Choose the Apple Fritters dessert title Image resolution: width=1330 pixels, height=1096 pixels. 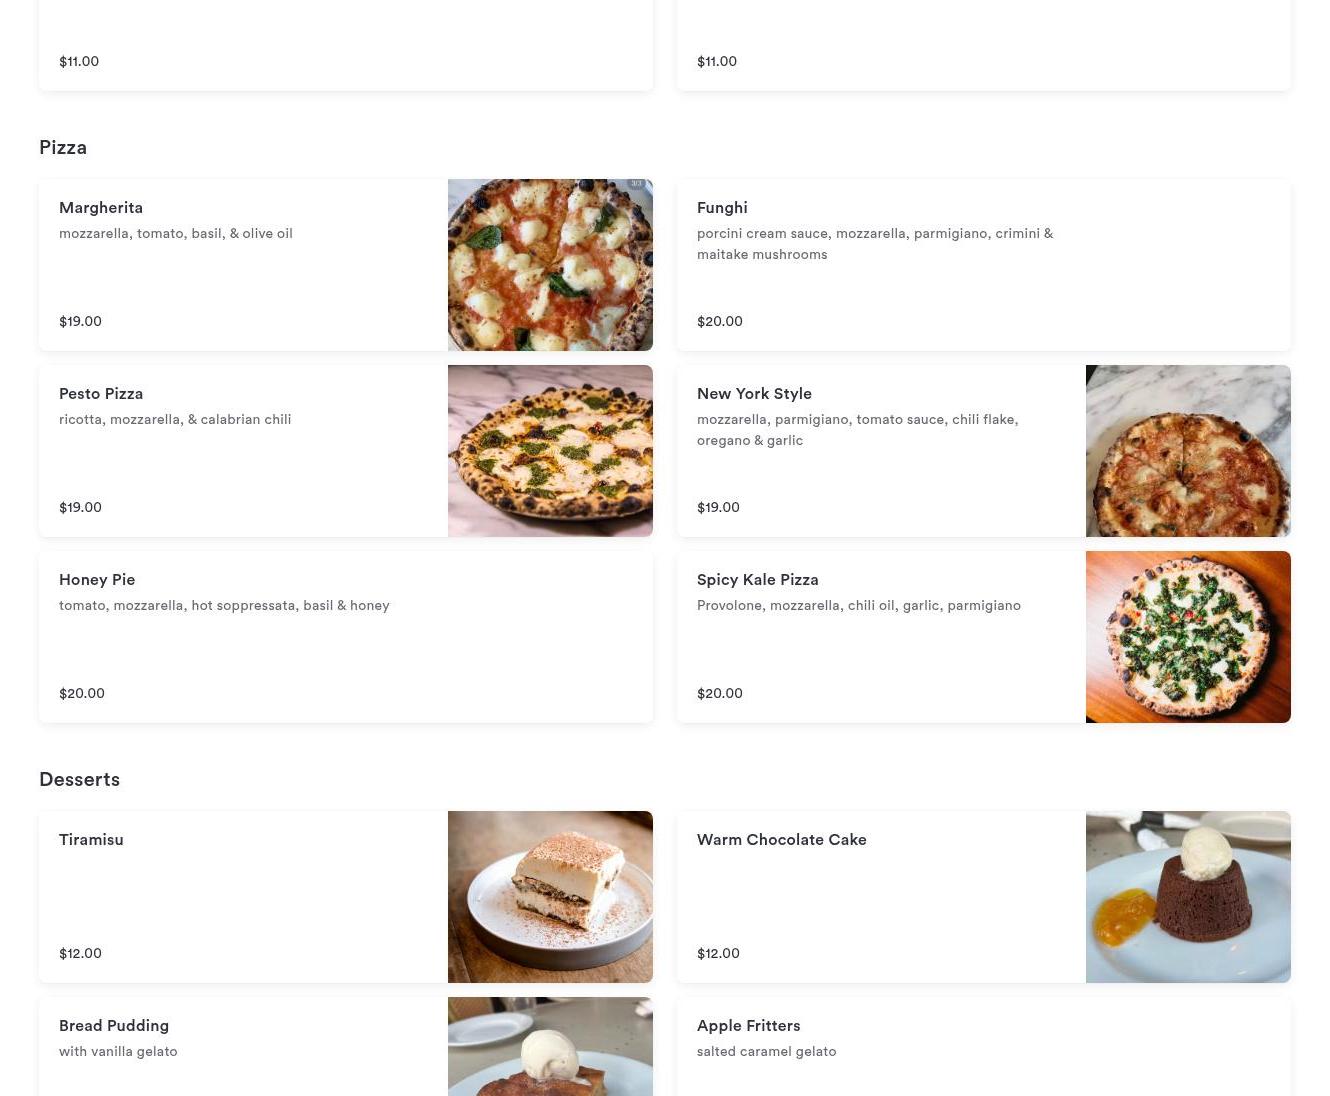point(748,1026)
